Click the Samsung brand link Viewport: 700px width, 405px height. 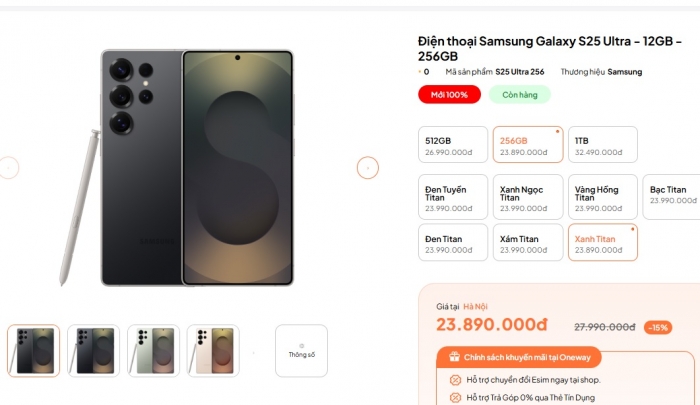click(625, 72)
